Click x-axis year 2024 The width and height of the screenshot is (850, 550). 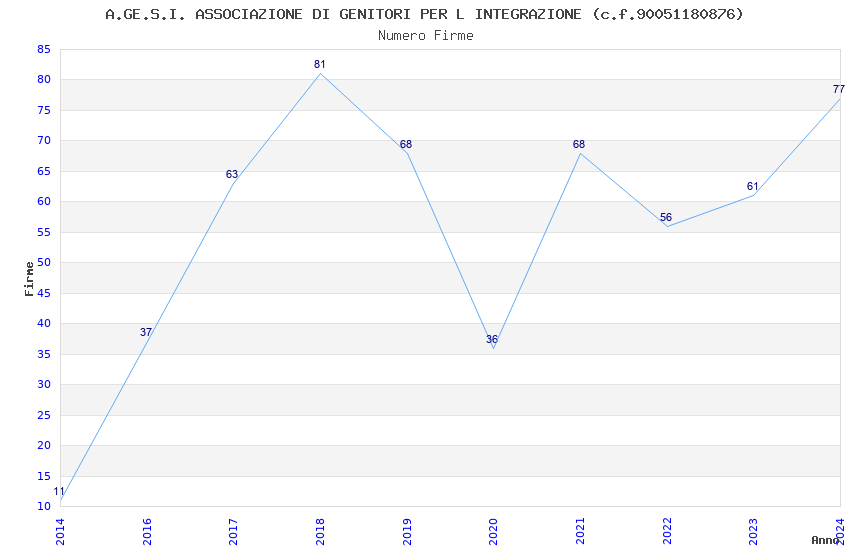point(840,532)
